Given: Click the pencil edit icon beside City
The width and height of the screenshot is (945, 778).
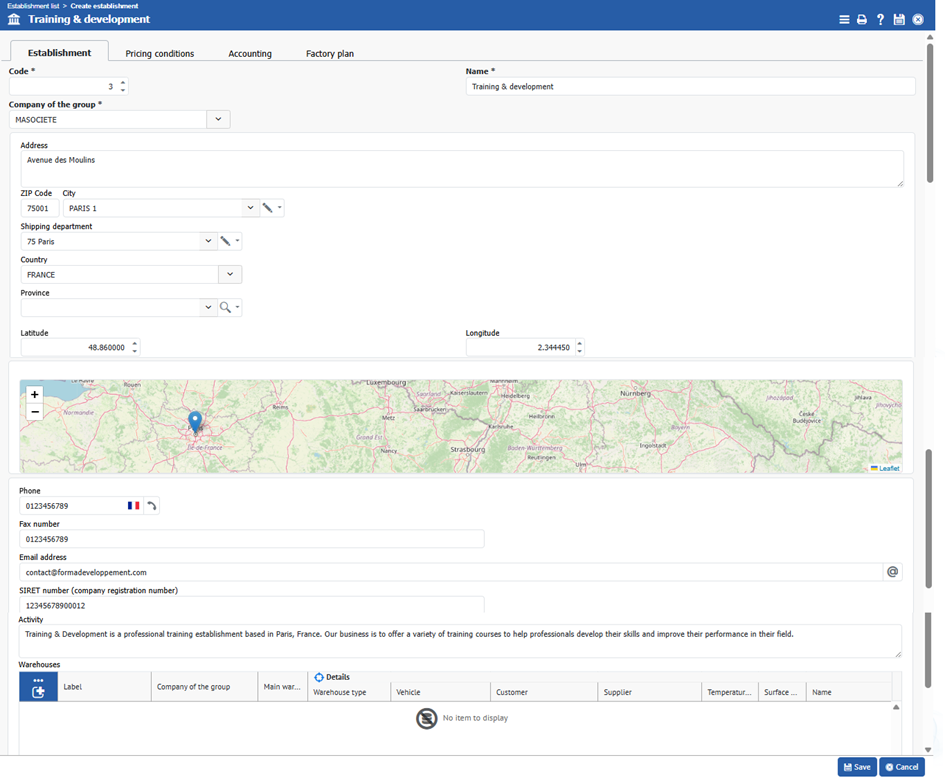Looking at the screenshot, I should click(x=267, y=208).
